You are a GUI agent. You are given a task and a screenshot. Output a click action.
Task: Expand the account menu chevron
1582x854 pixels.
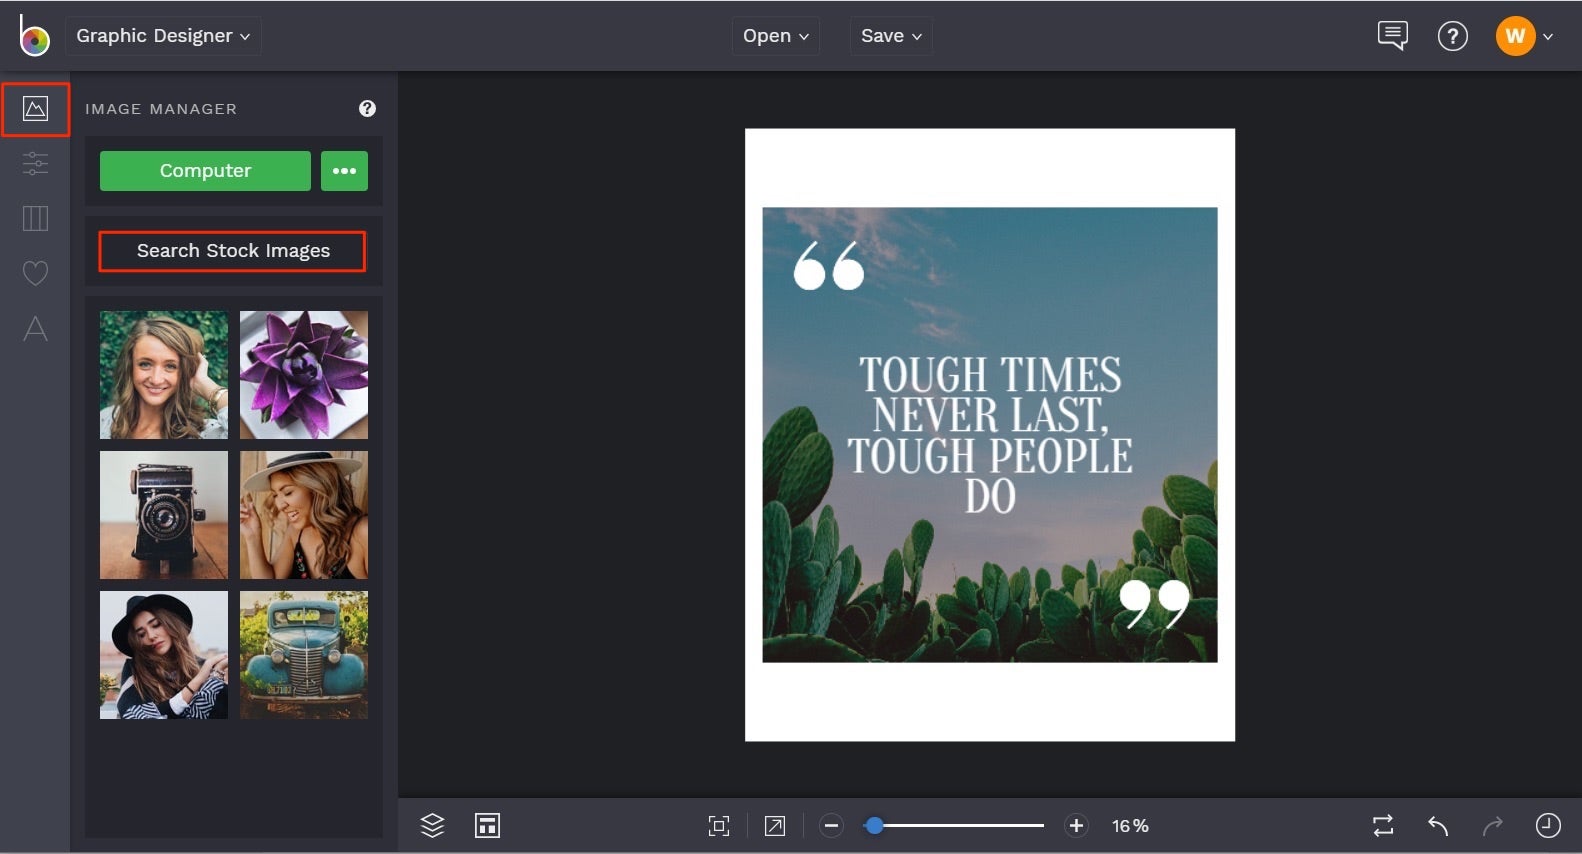click(1548, 37)
